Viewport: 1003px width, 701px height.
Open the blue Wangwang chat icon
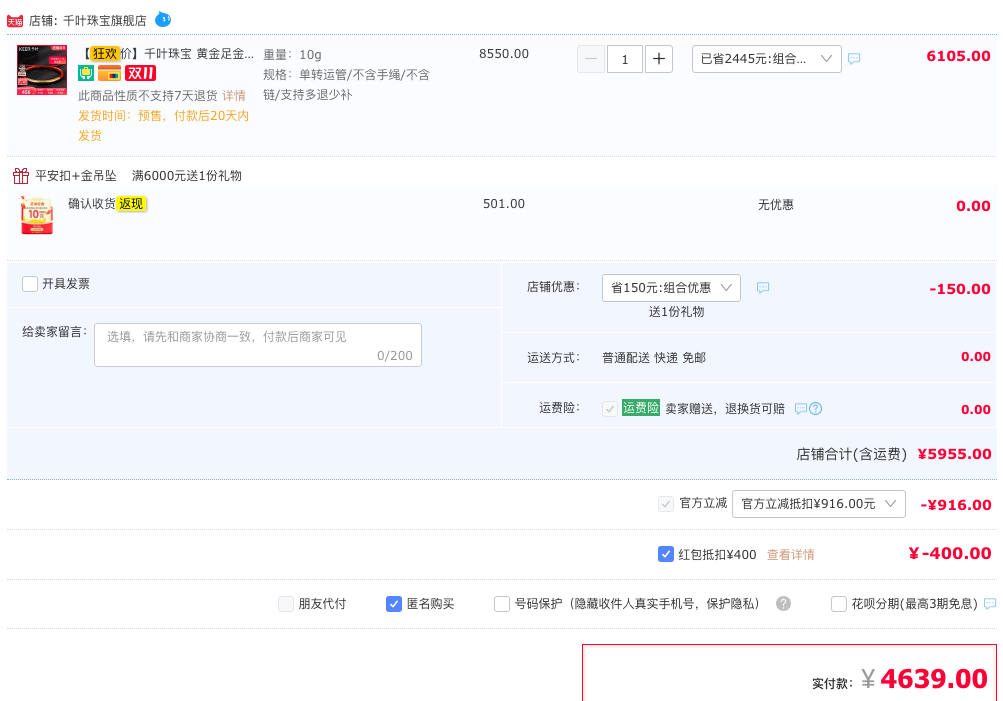[163, 19]
